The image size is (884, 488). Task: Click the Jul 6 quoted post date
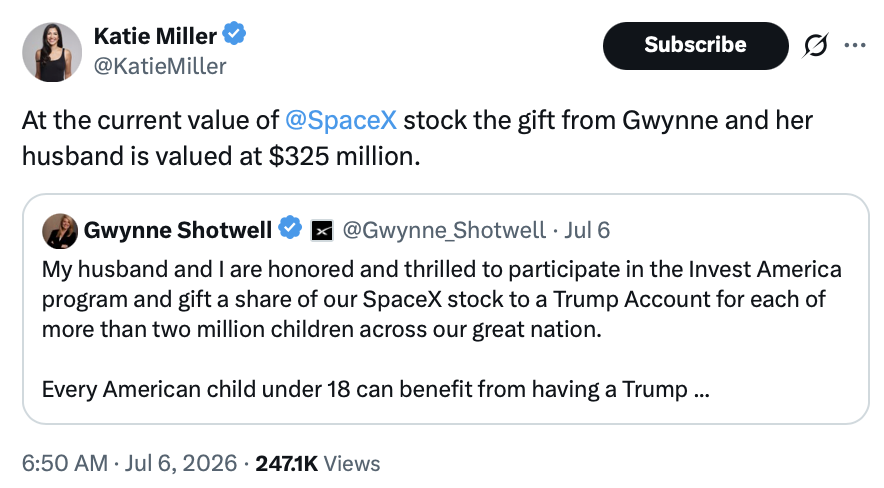[587, 230]
